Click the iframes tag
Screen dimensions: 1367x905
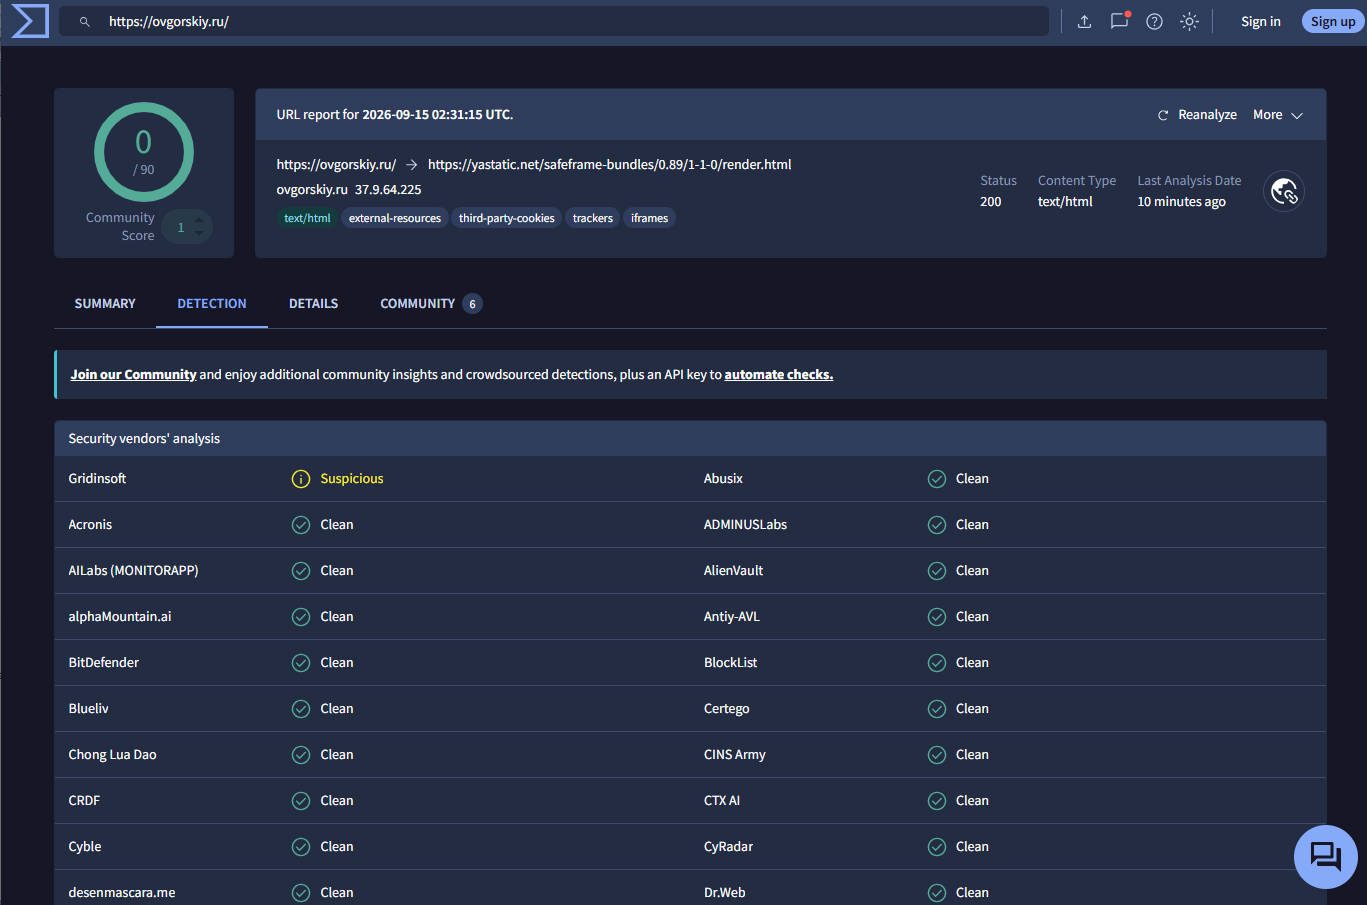pyautogui.click(x=650, y=218)
